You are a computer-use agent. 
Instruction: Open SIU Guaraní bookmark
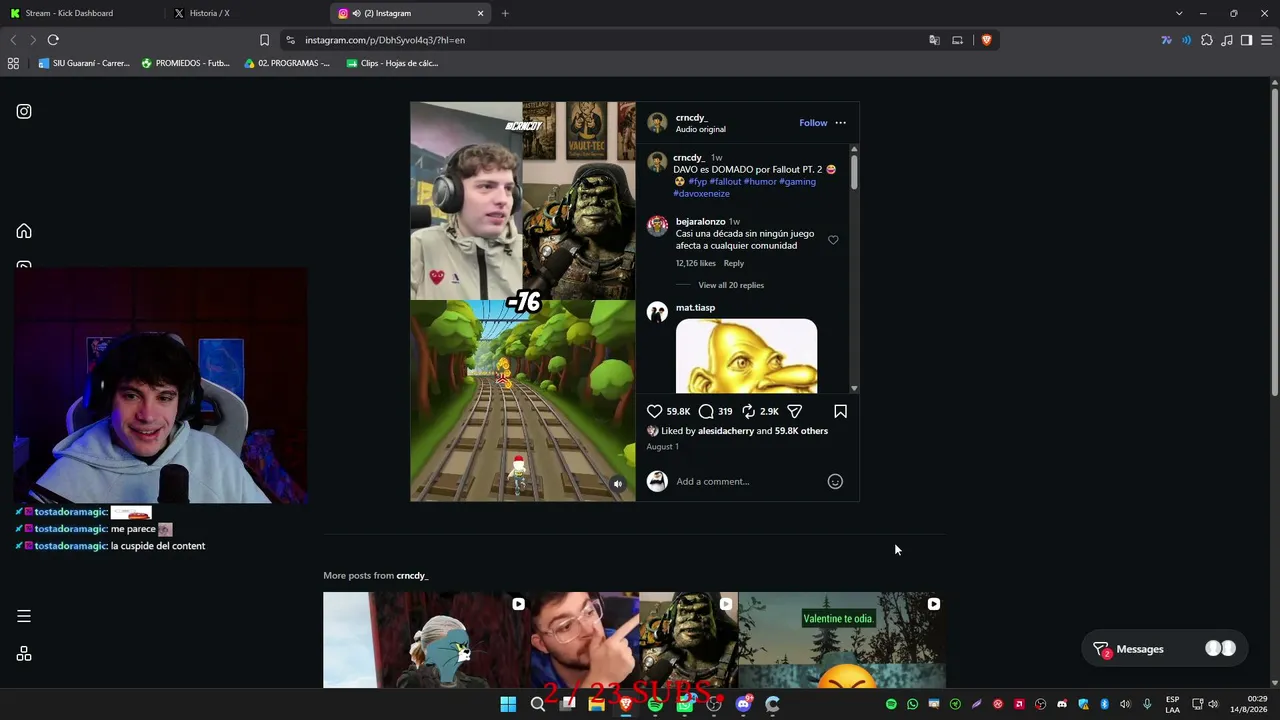[84, 63]
